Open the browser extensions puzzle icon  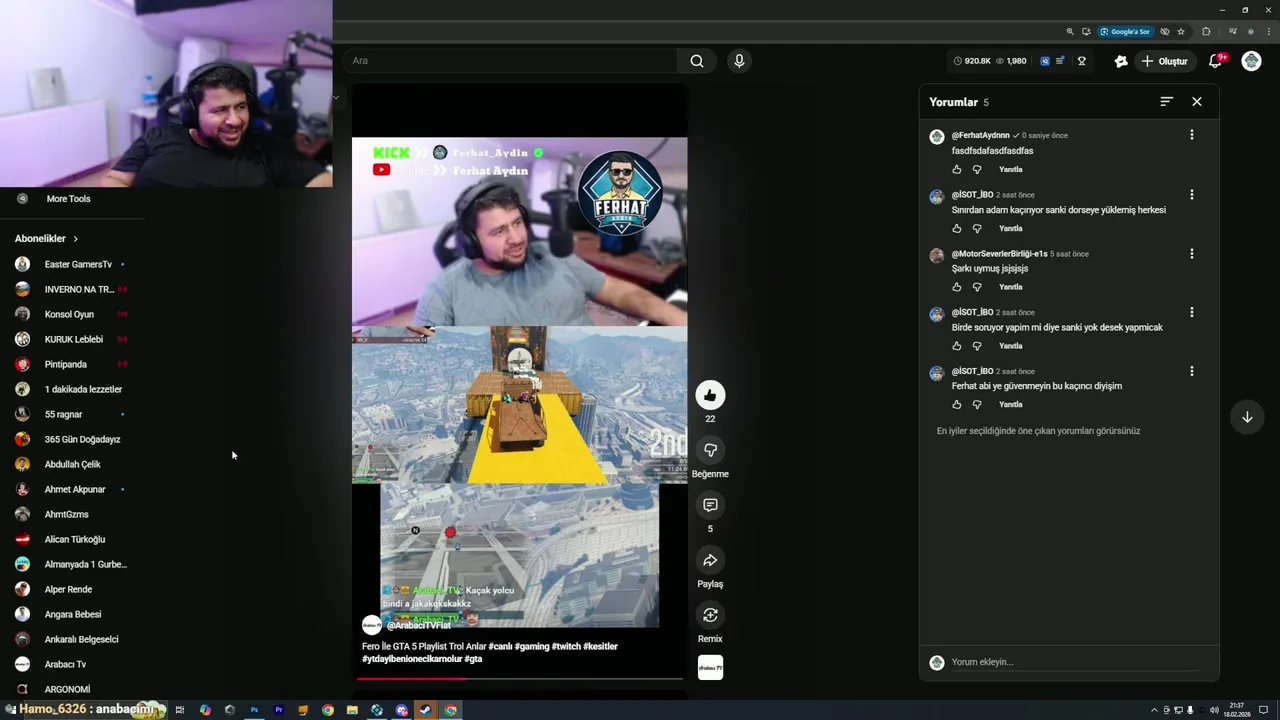[1206, 32]
